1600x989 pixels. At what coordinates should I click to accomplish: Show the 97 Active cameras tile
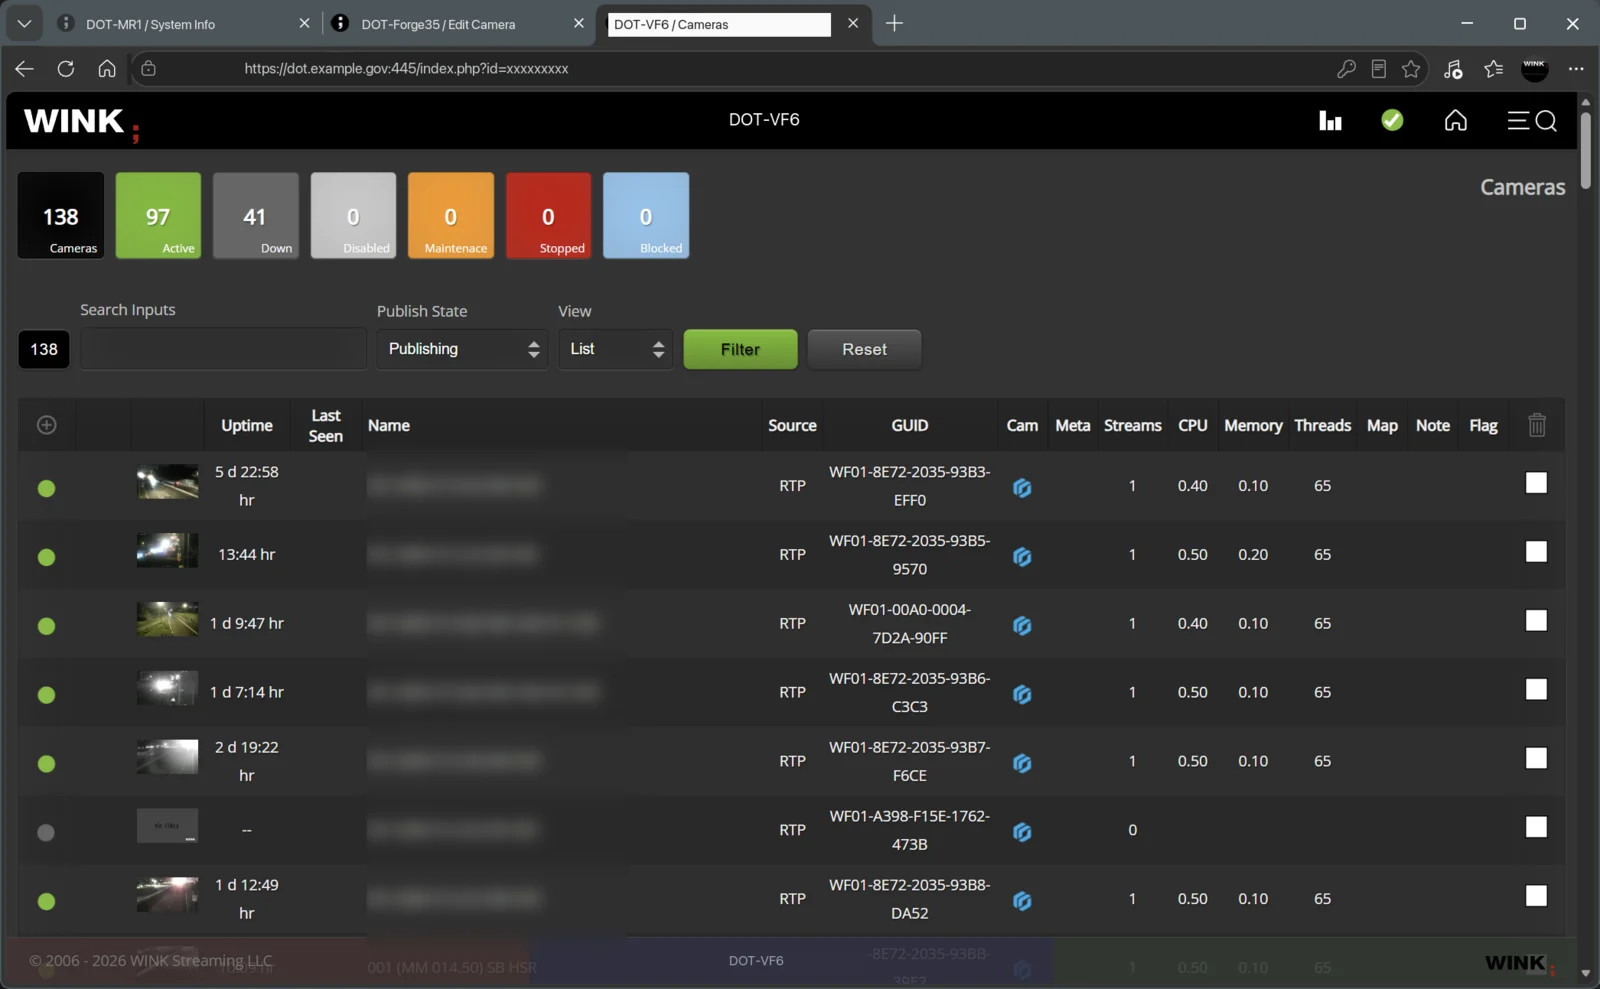[x=158, y=215]
